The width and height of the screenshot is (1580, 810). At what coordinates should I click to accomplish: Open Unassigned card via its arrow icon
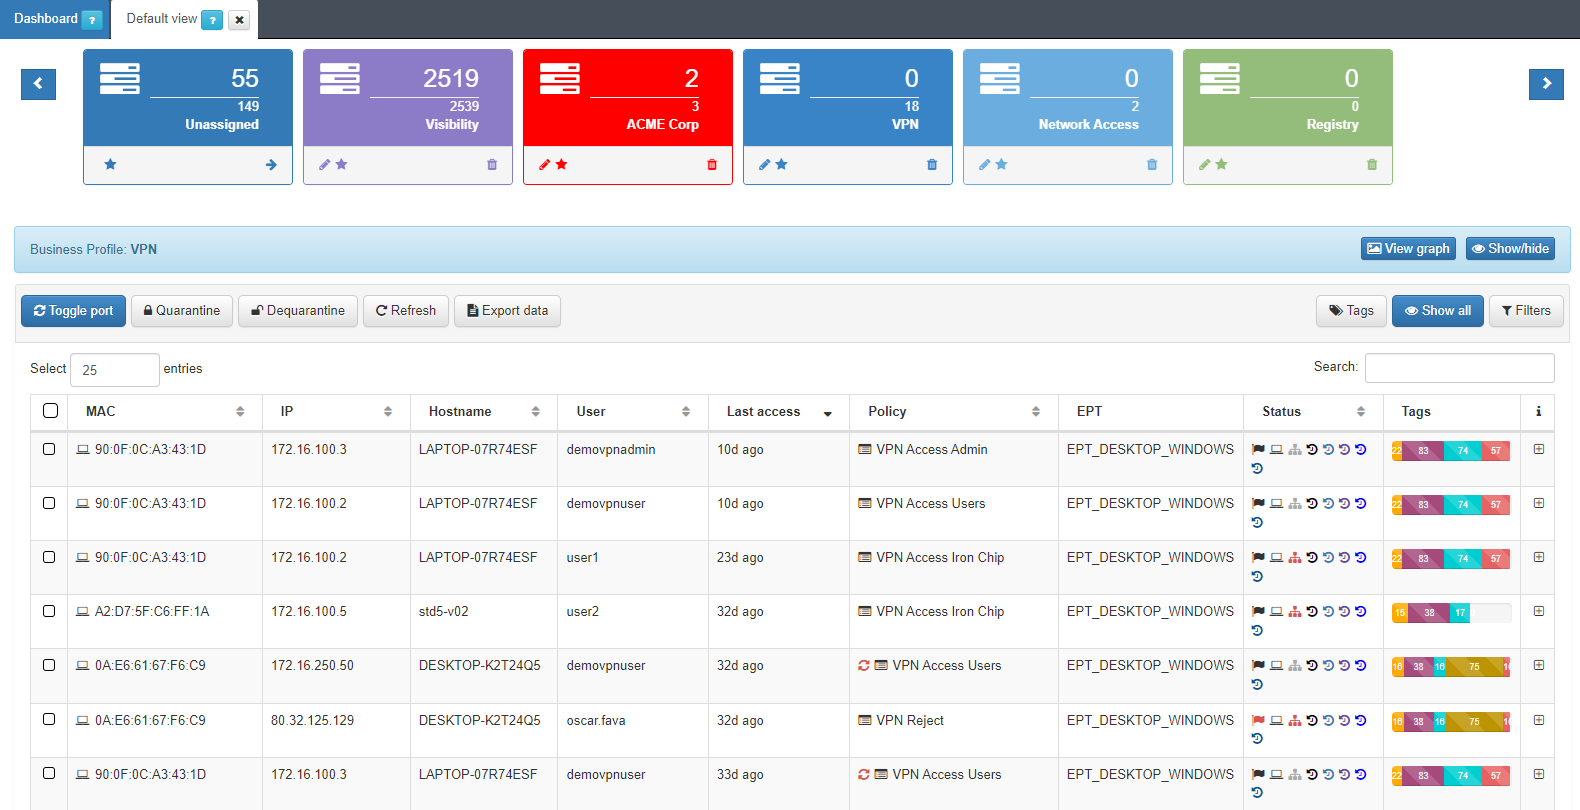[x=271, y=164]
